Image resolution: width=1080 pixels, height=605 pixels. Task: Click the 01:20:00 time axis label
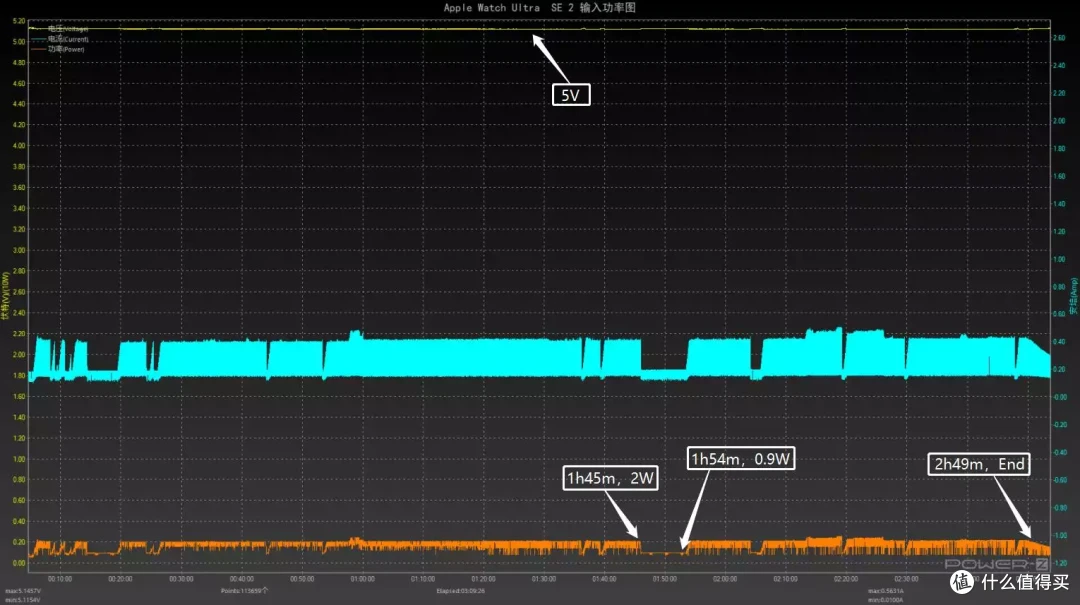click(x=483, y=579)
